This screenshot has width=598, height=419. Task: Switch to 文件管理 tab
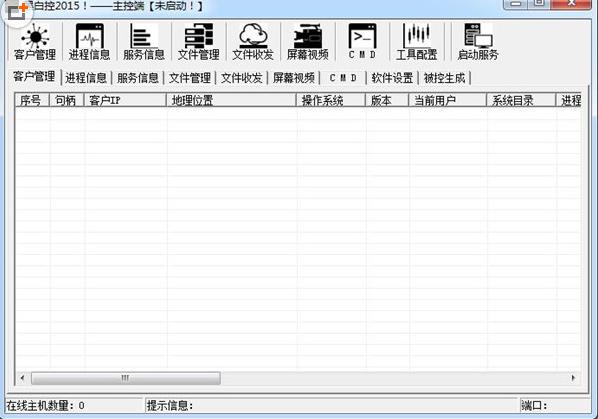(x=190, y=78)
